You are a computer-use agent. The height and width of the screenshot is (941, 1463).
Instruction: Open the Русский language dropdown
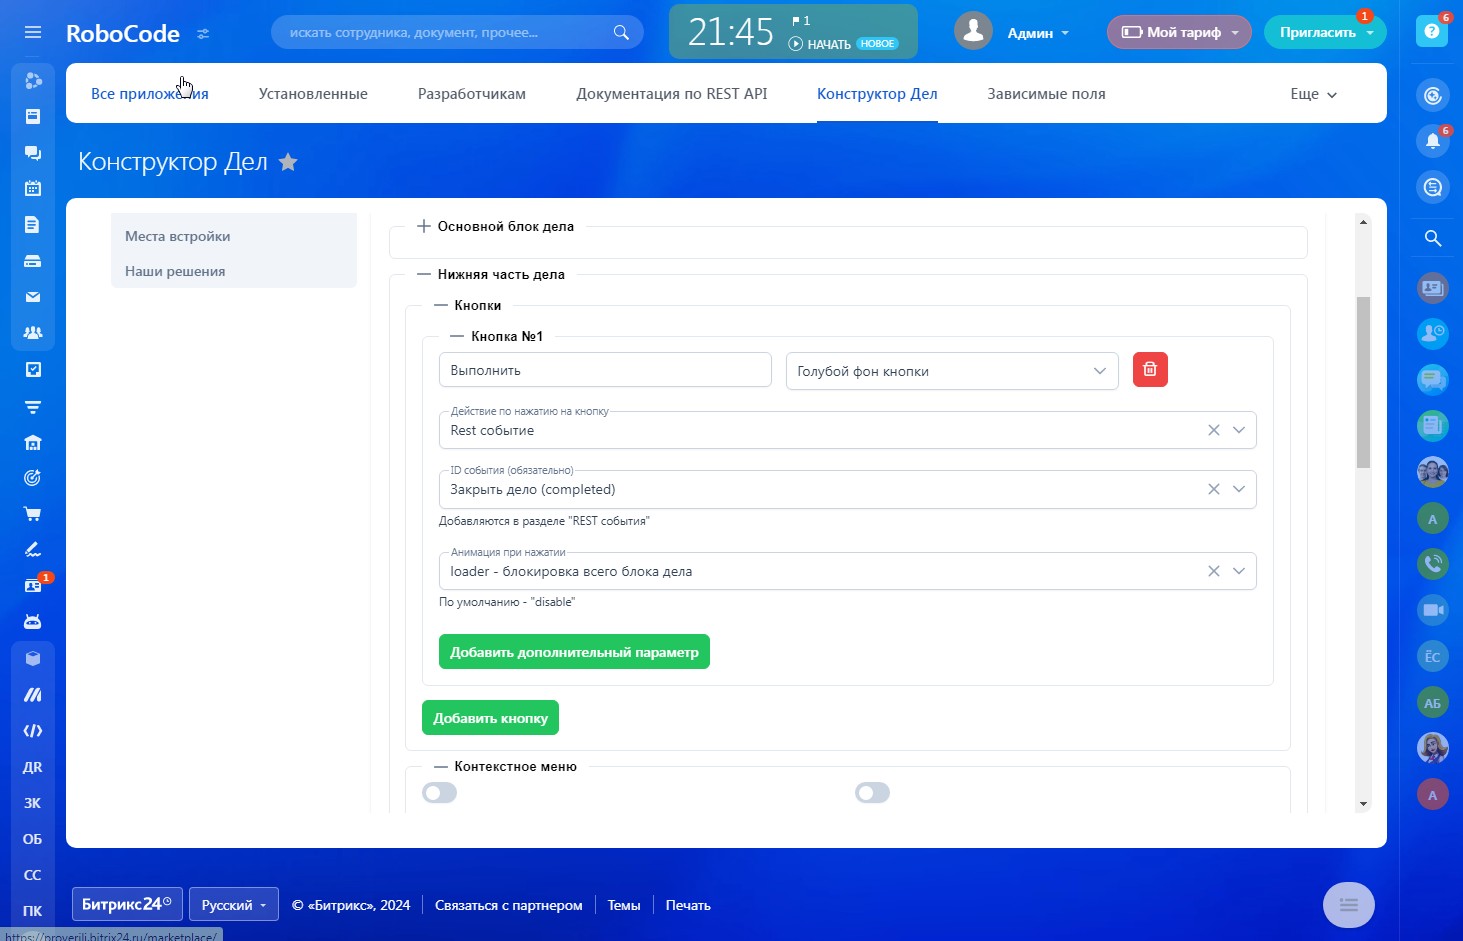pos(234,905)
